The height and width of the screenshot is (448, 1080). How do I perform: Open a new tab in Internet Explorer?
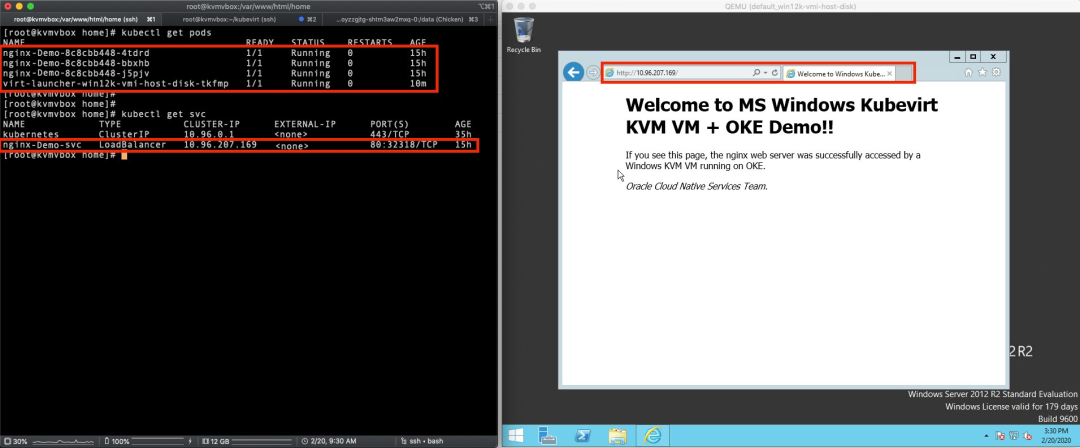[904, 73]
